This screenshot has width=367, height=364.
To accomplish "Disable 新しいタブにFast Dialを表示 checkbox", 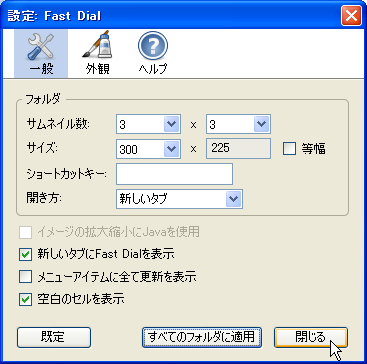I will pyautogui.click(x=25, y=255).
